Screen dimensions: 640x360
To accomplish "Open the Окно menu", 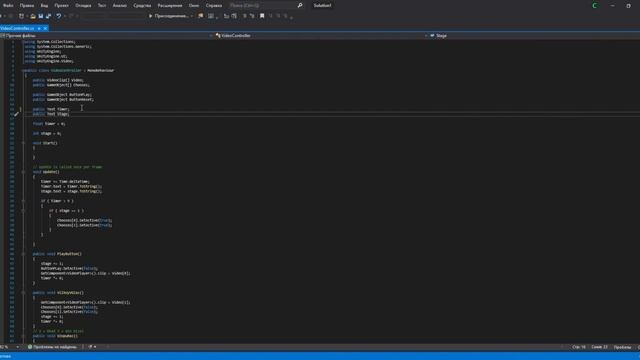I will [x=194, y=6].
